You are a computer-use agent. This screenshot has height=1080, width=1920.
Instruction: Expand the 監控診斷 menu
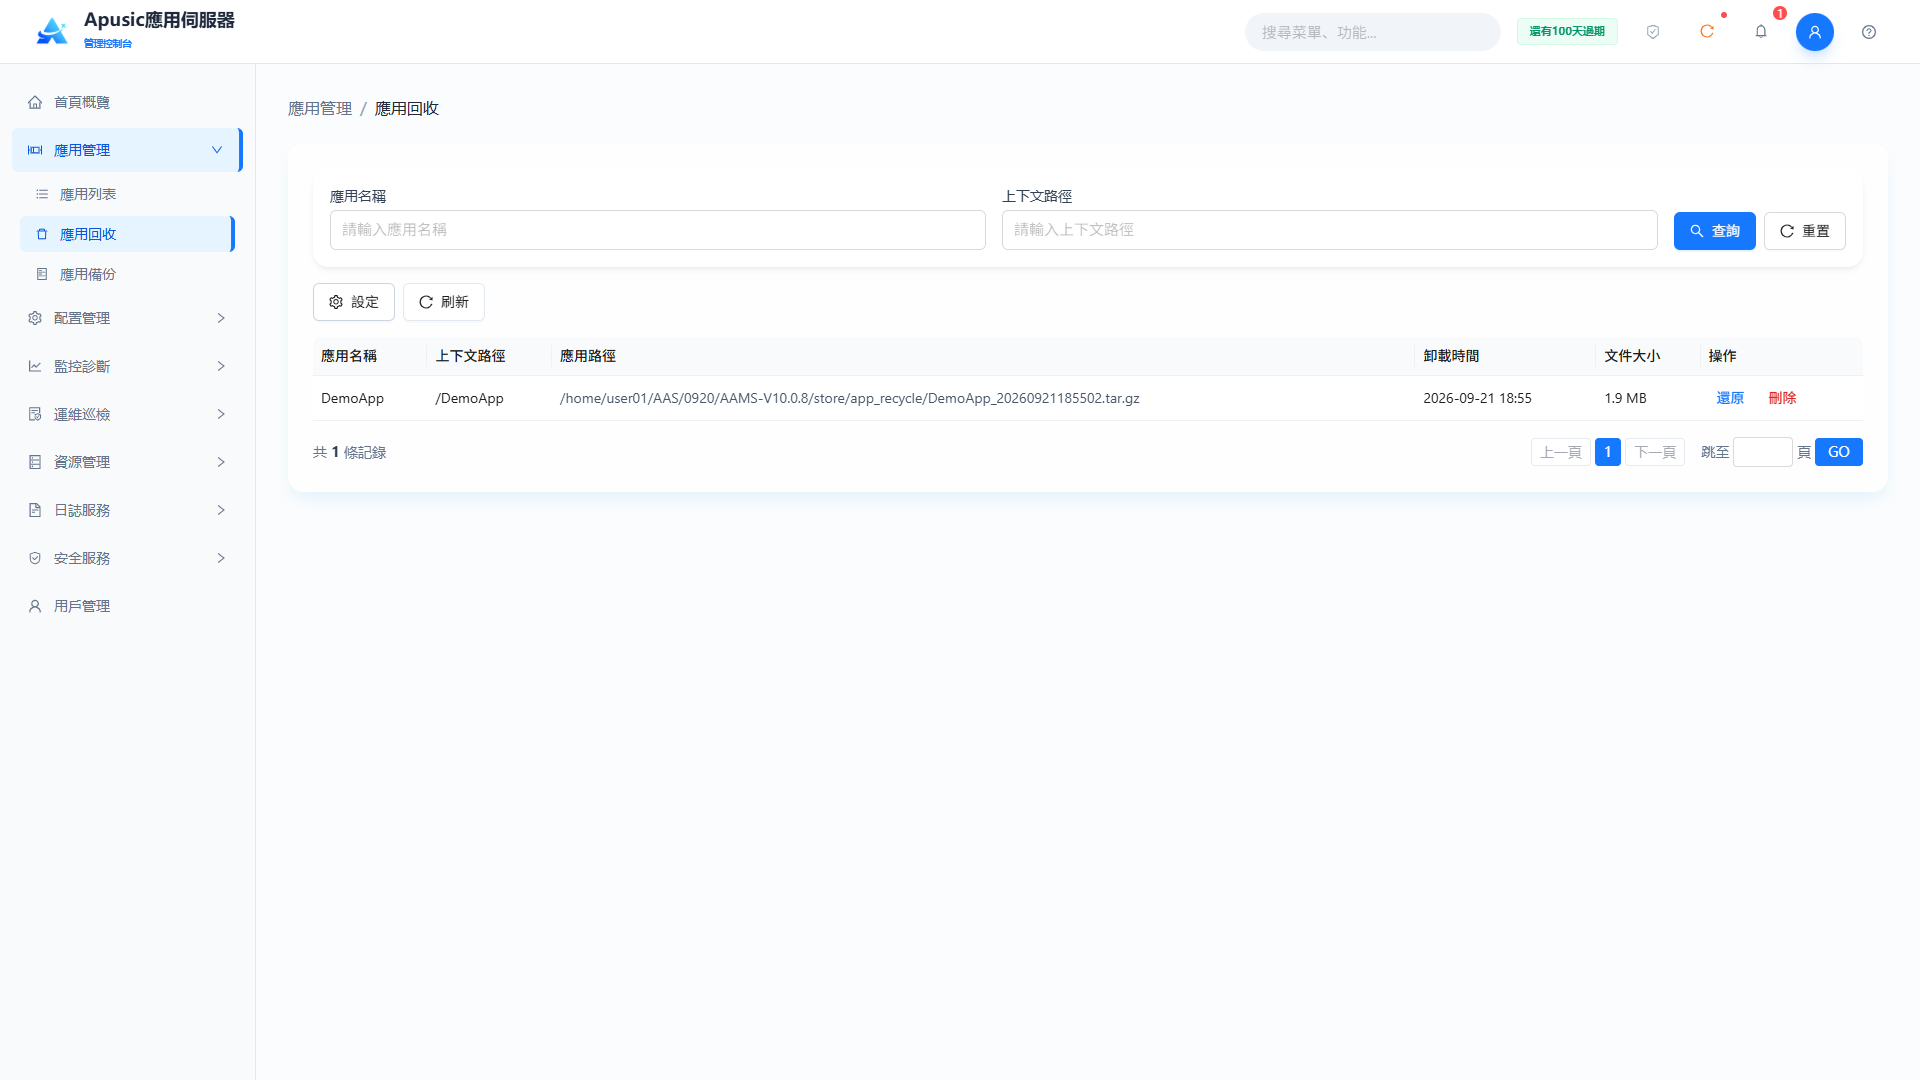coord(127,366)
